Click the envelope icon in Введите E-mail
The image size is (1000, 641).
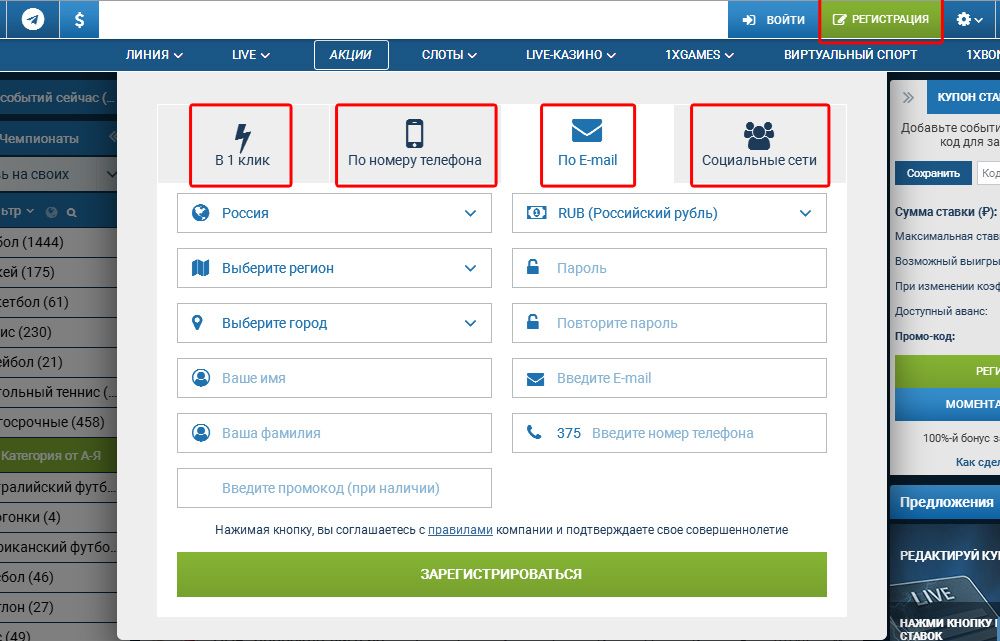(x=535, y=379)
